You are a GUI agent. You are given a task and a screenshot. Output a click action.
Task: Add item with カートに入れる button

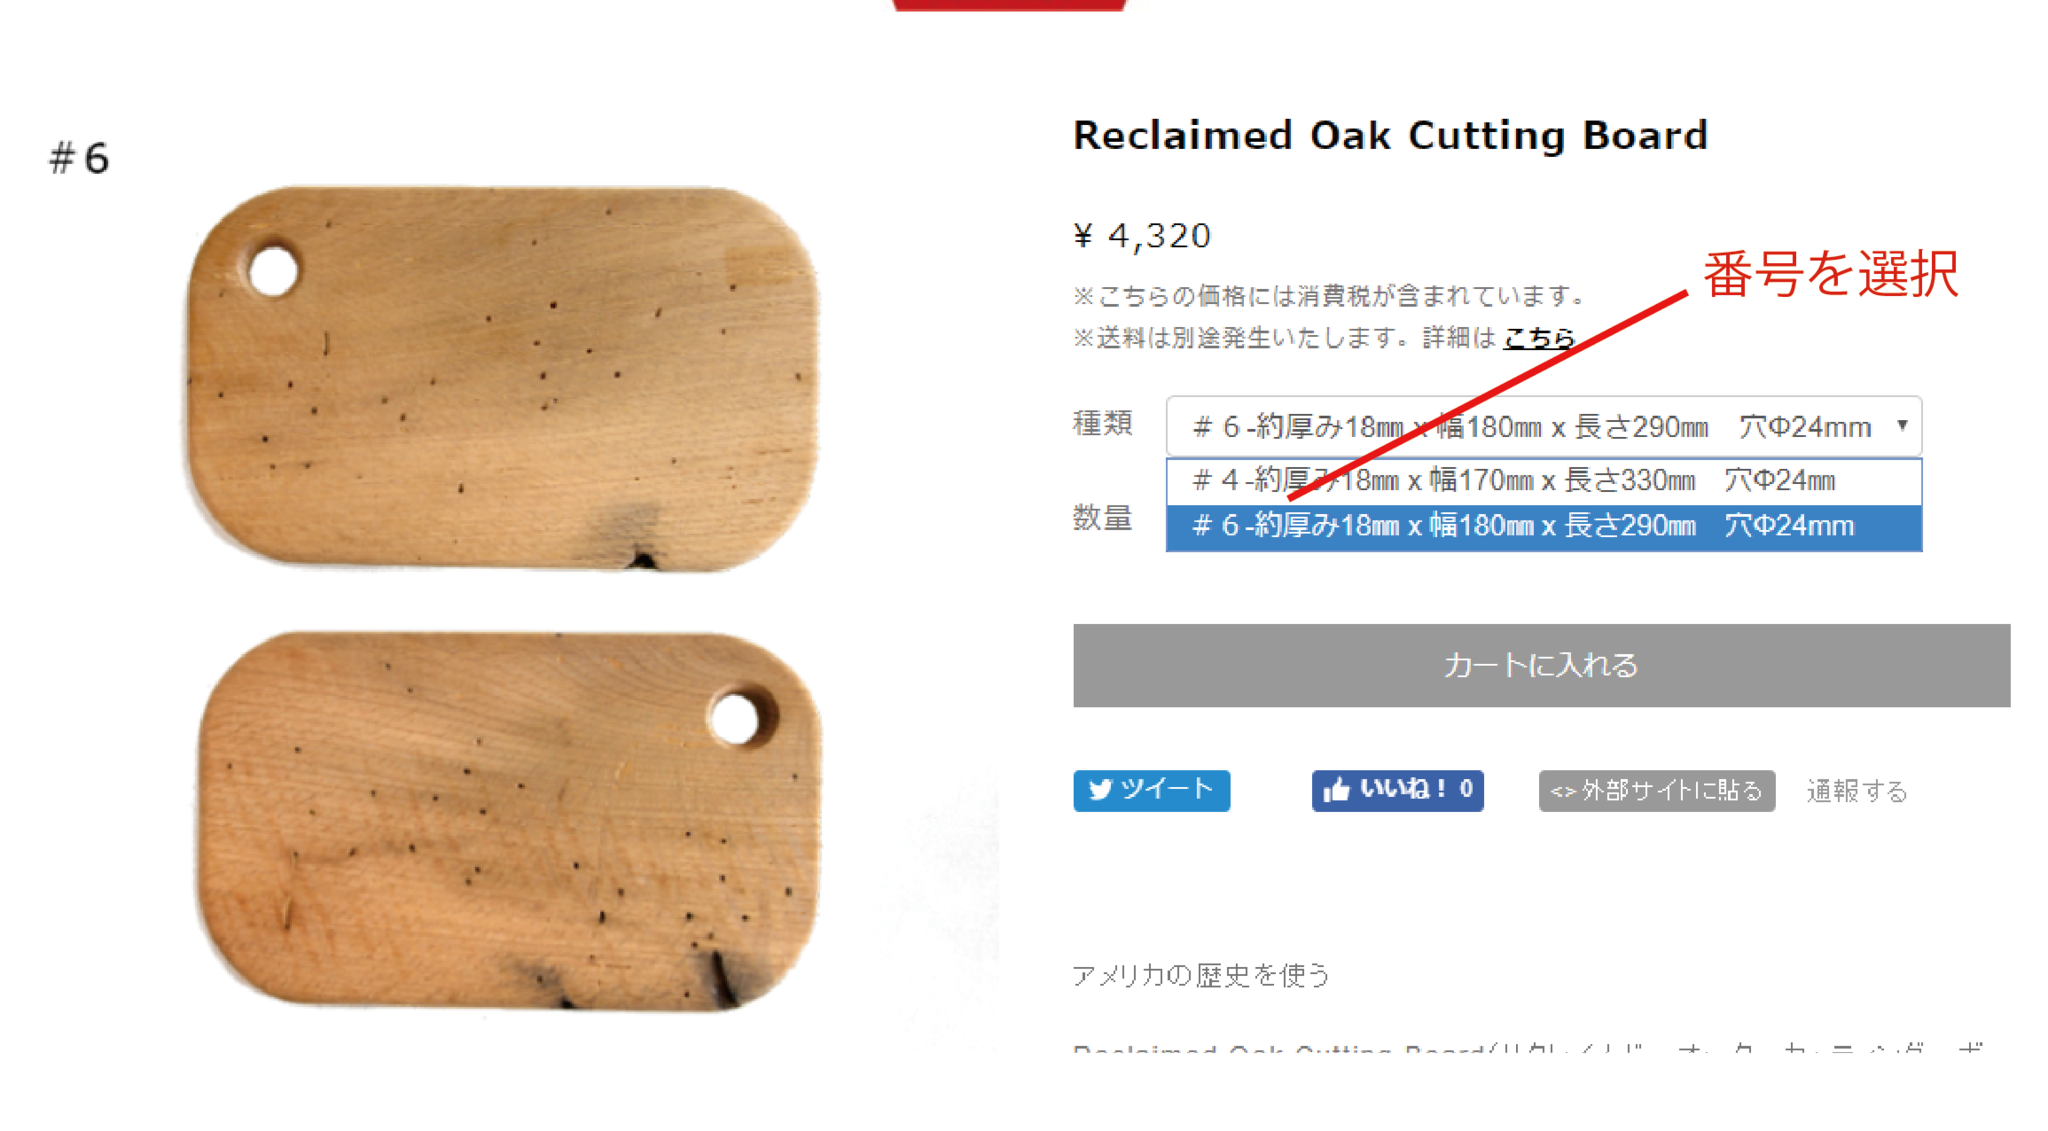[x=1541, y=666]
